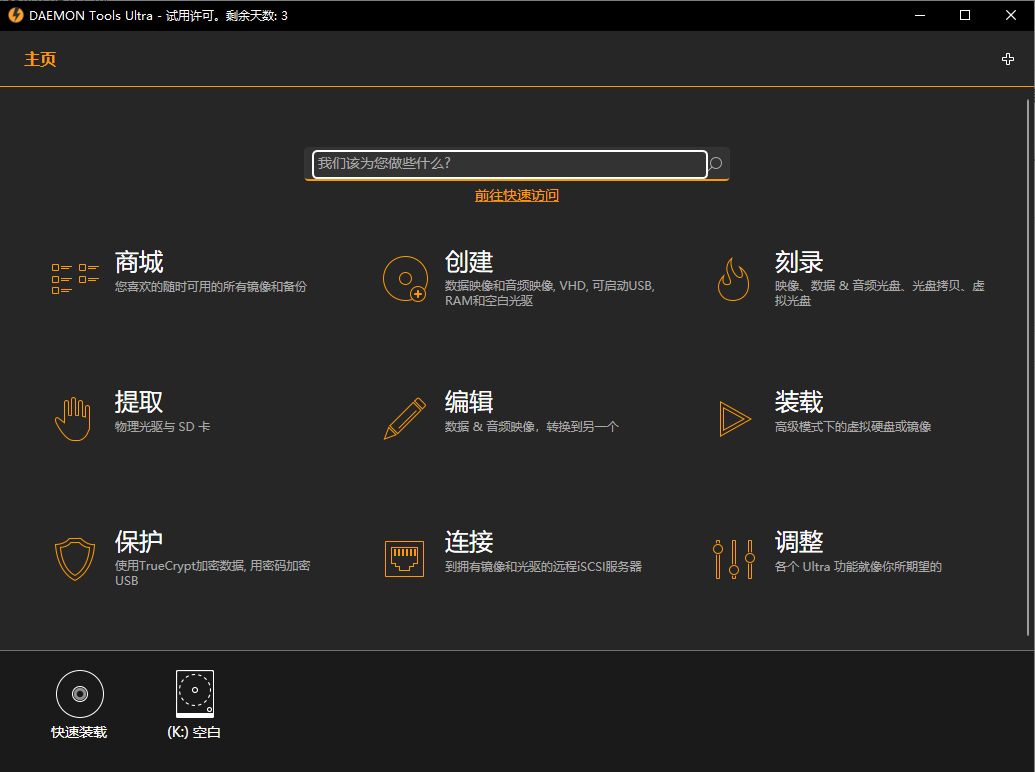Open the 商城 catalog list icon

pyautogui.click(x=75, y=278)
